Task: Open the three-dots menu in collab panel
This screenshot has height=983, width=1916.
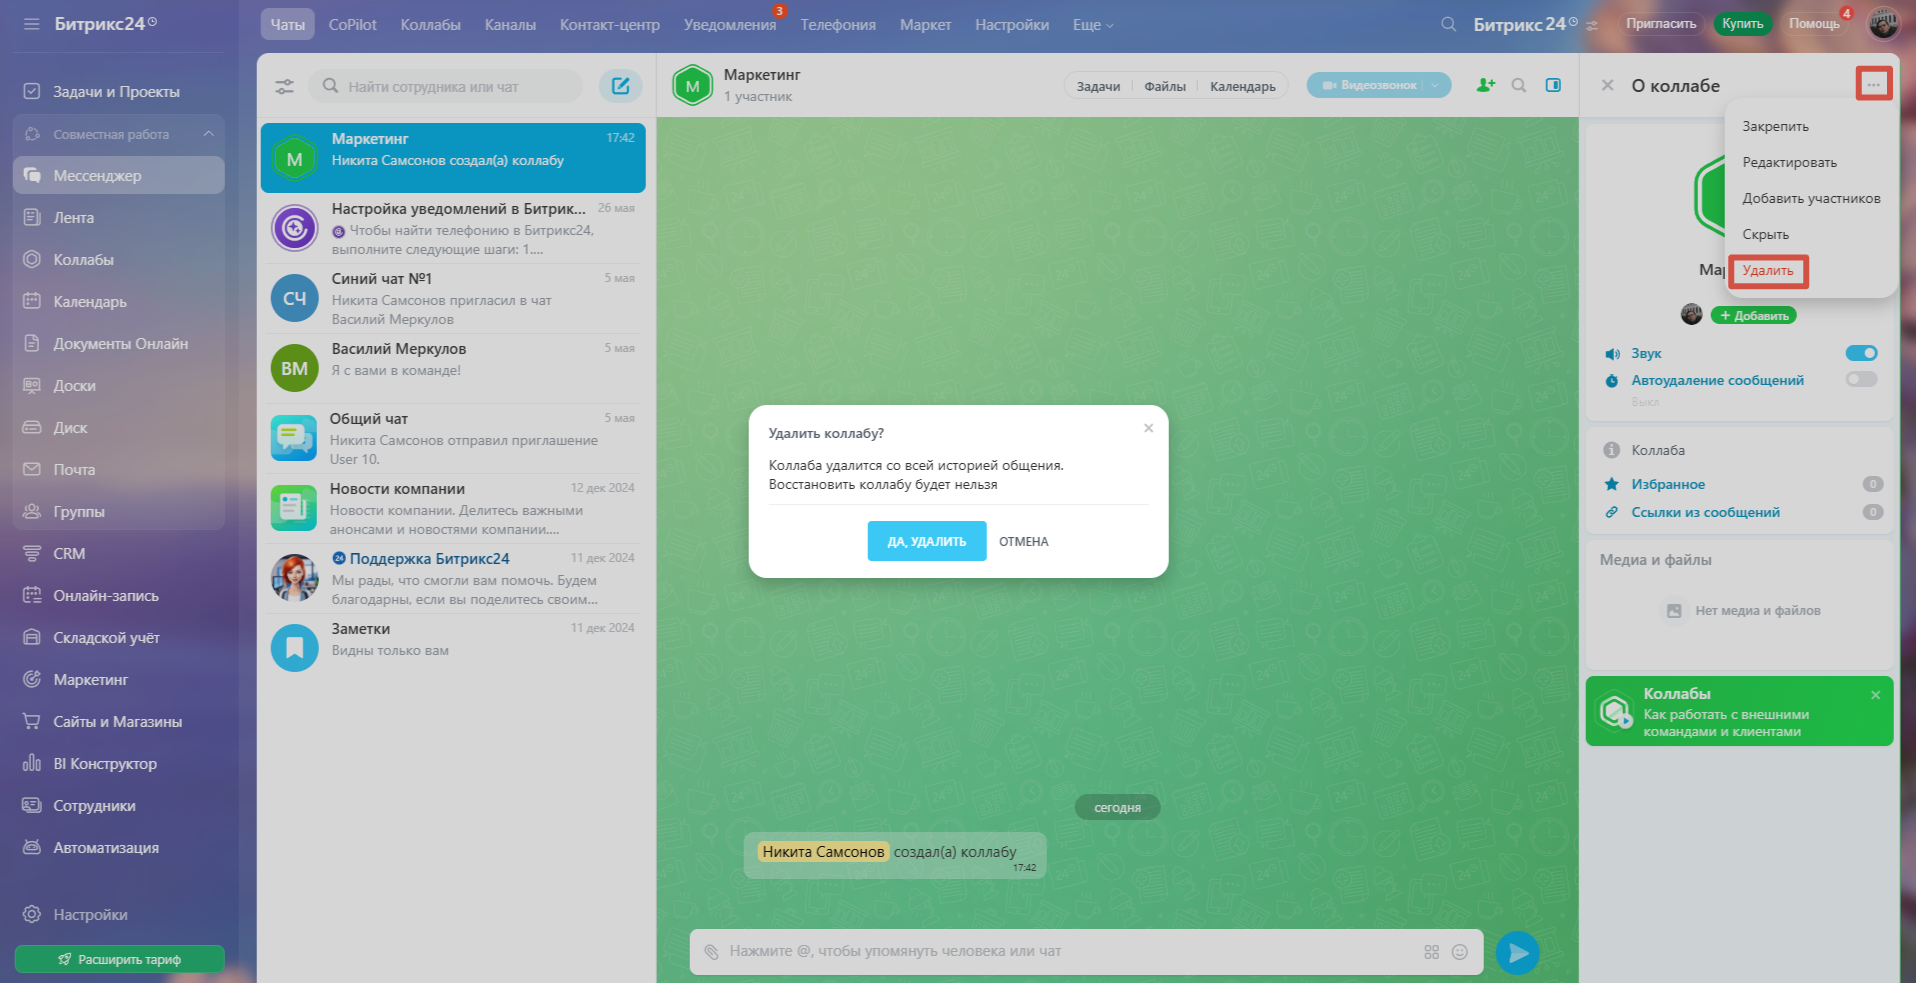Action: (1873, 85)
